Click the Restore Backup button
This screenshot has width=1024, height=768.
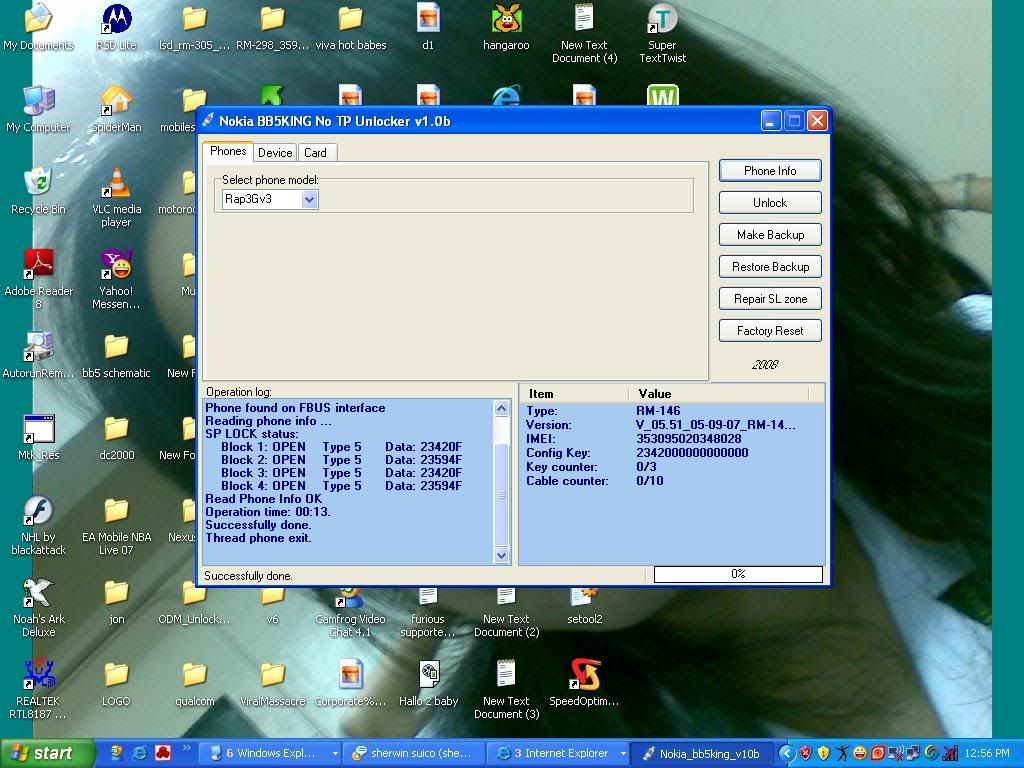pos(770,267)
